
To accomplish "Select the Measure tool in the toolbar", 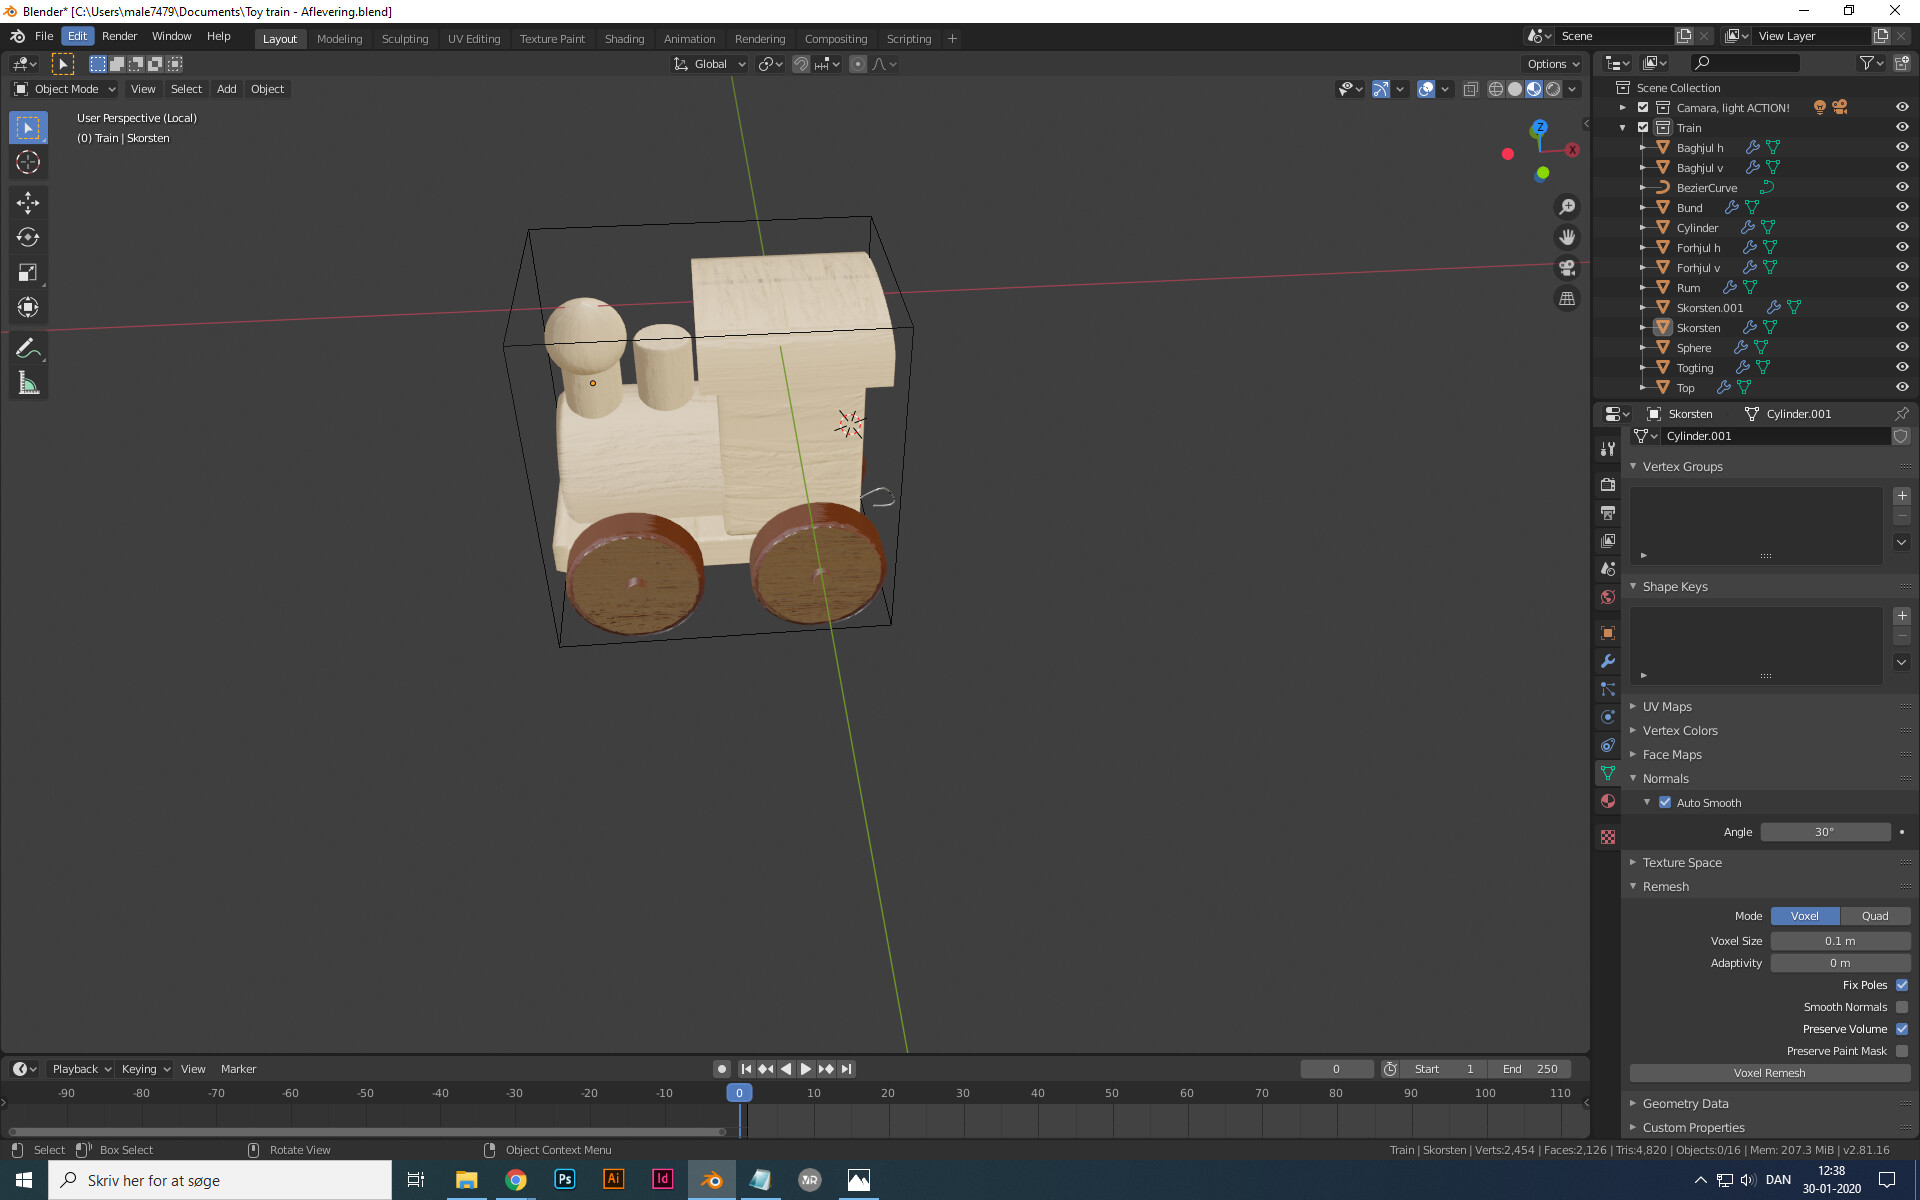I will pos(28,382).
